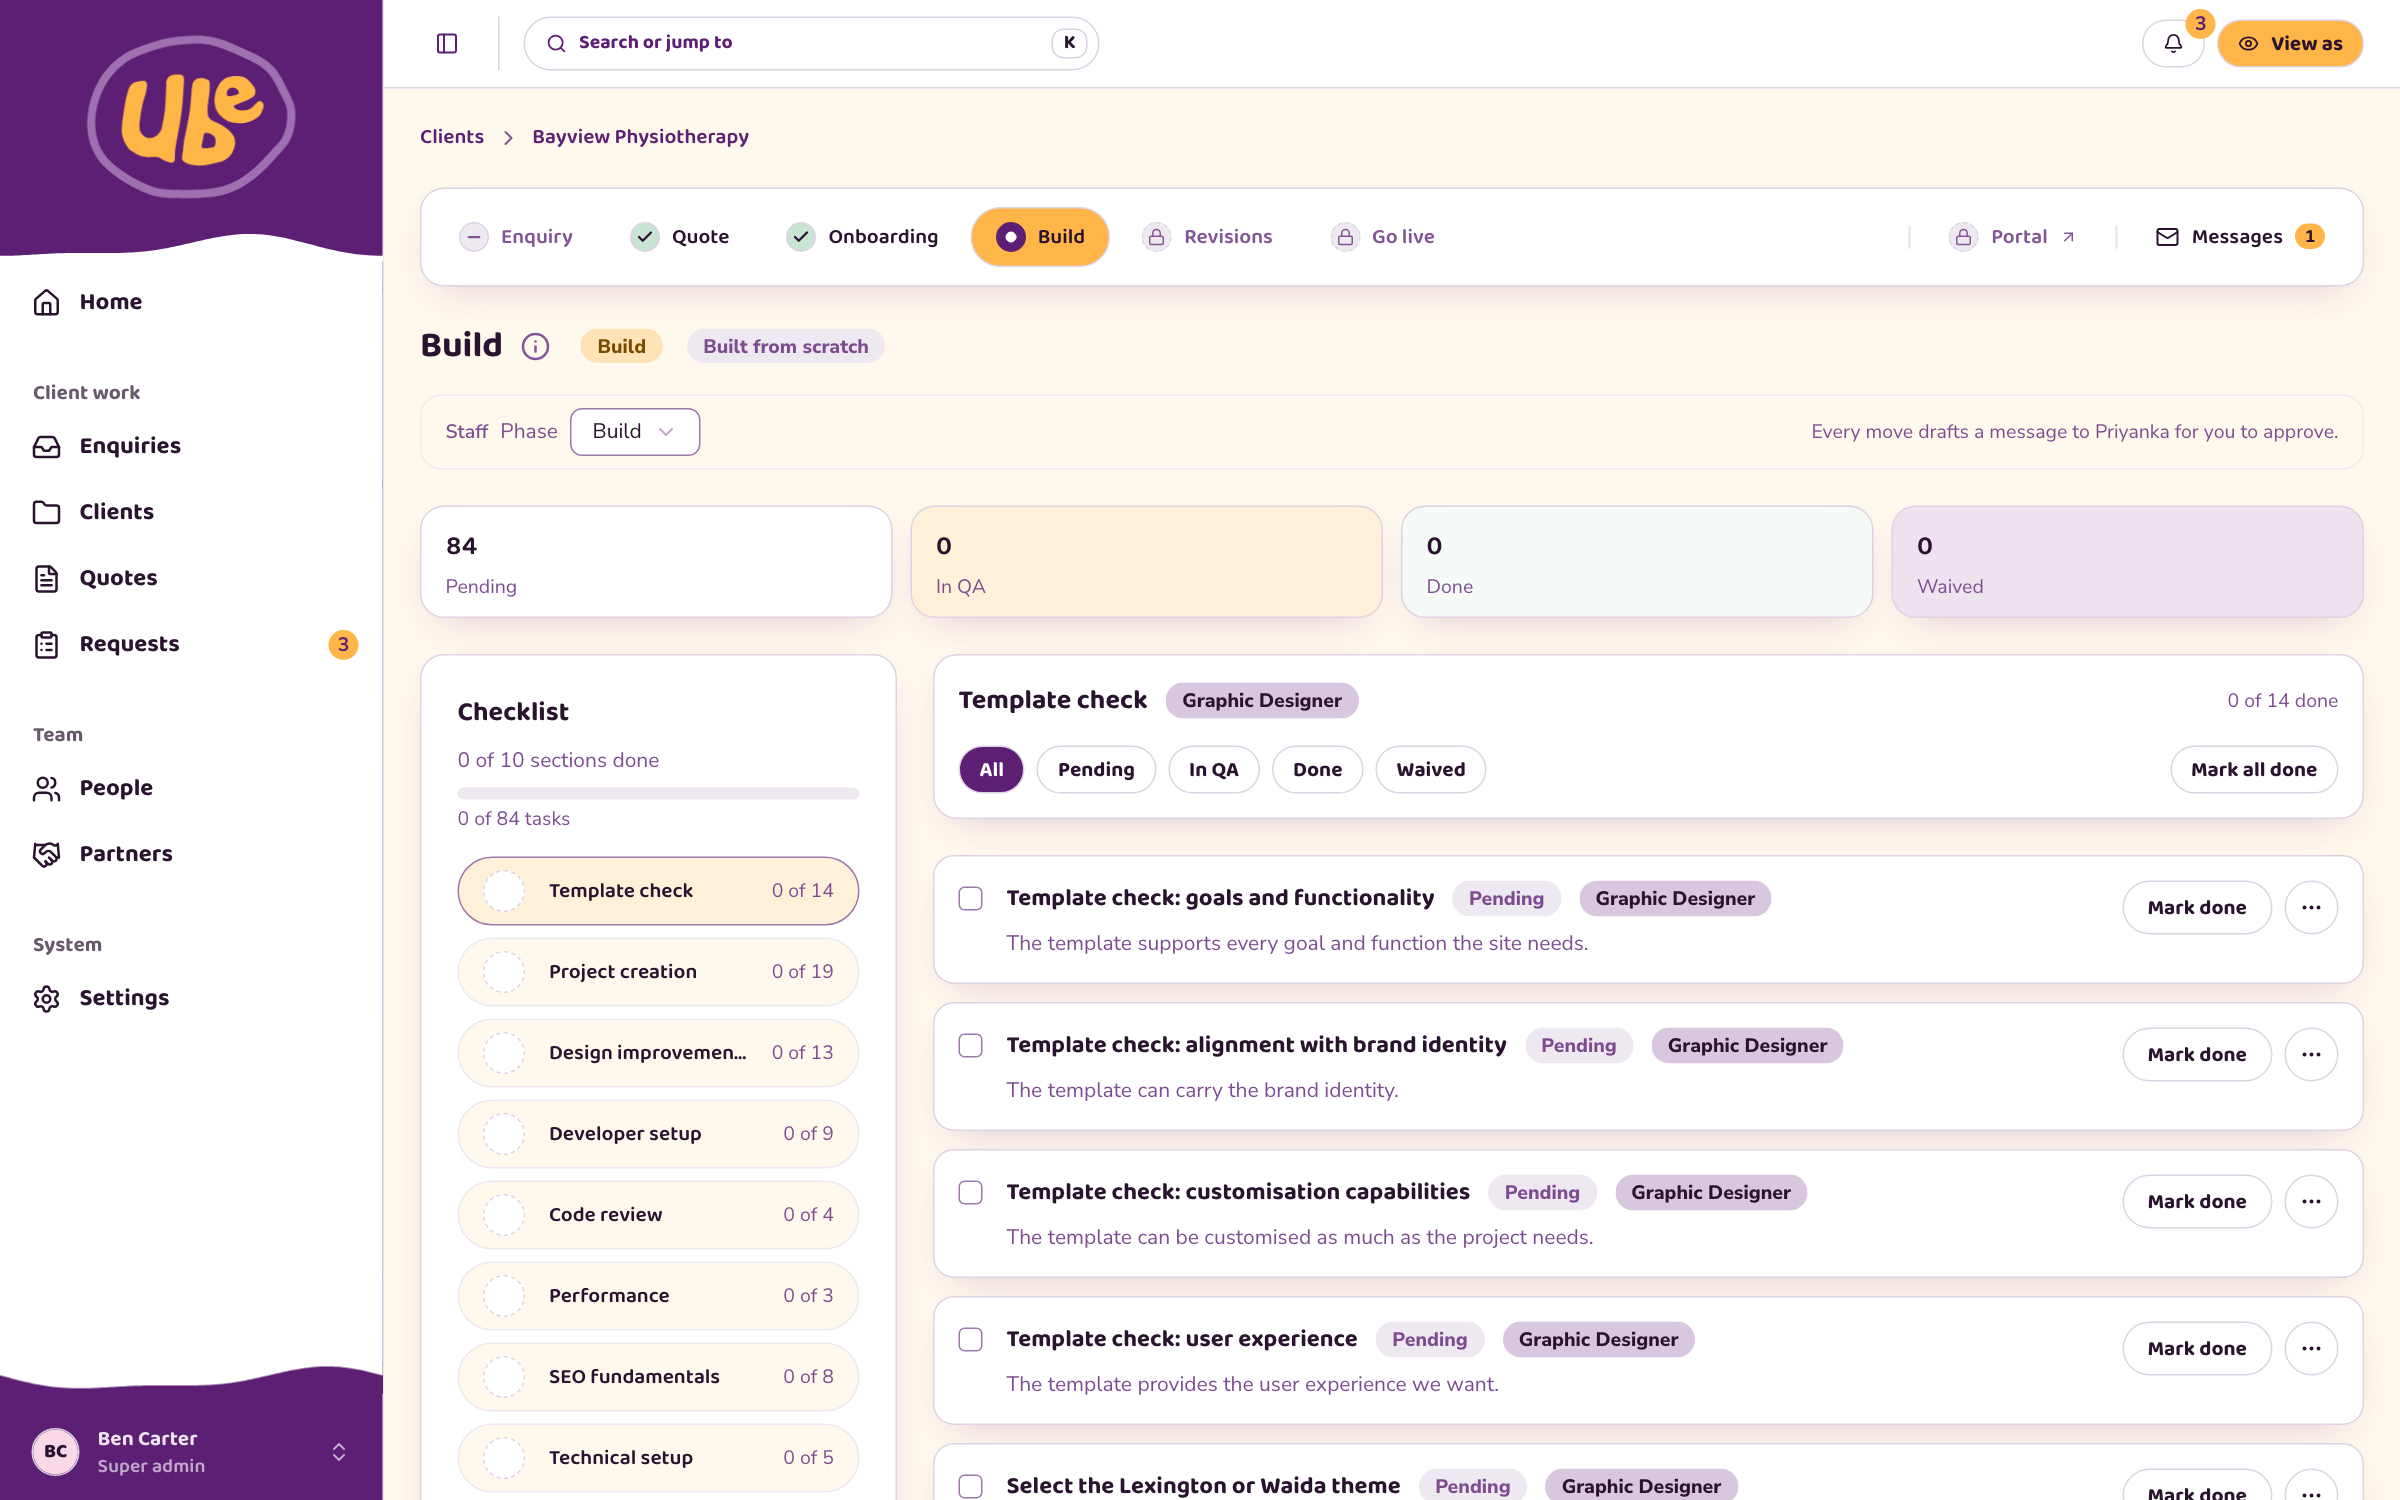Open SEO fundamentals checklist section
This screenshot has height=1500, width=2400.
coord(658,1377)
